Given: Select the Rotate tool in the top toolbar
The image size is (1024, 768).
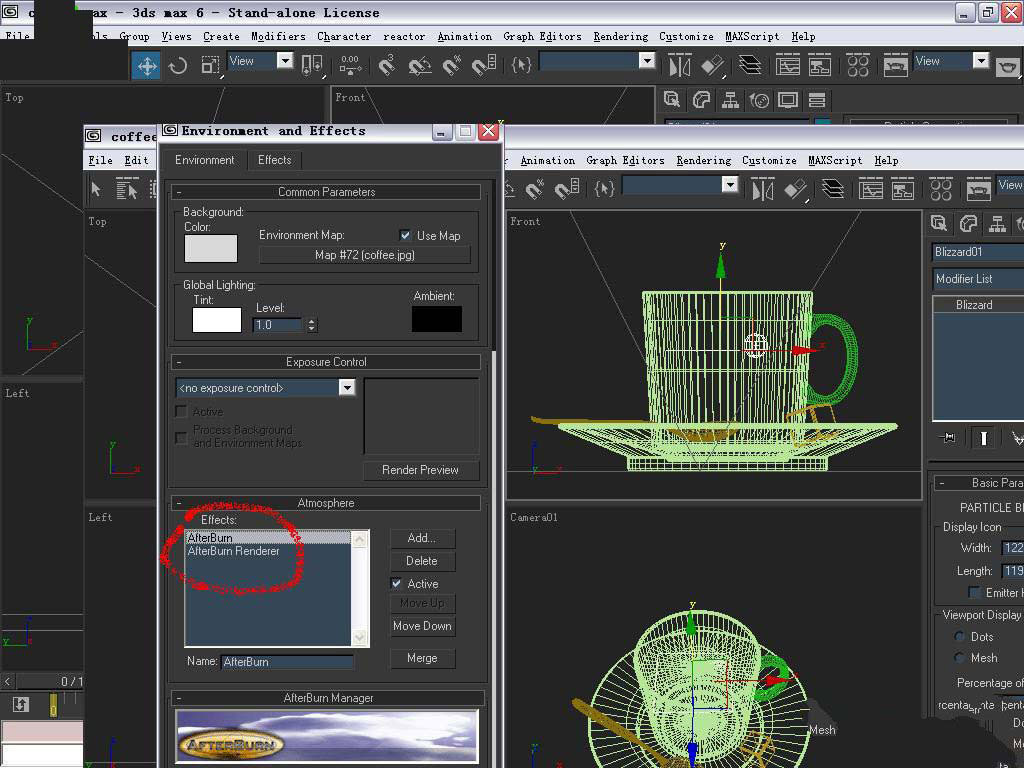Looking at the screenshot, I should coord(178,66).
